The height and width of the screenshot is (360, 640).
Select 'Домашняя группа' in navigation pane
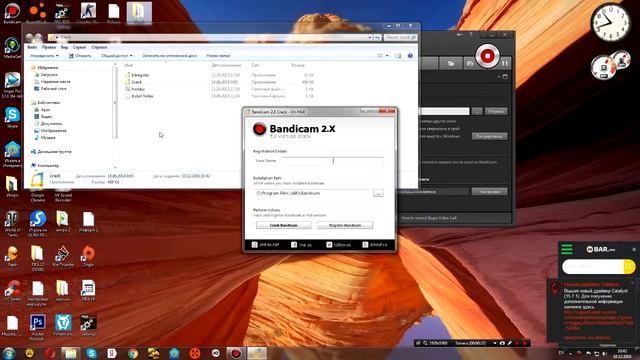54,151
